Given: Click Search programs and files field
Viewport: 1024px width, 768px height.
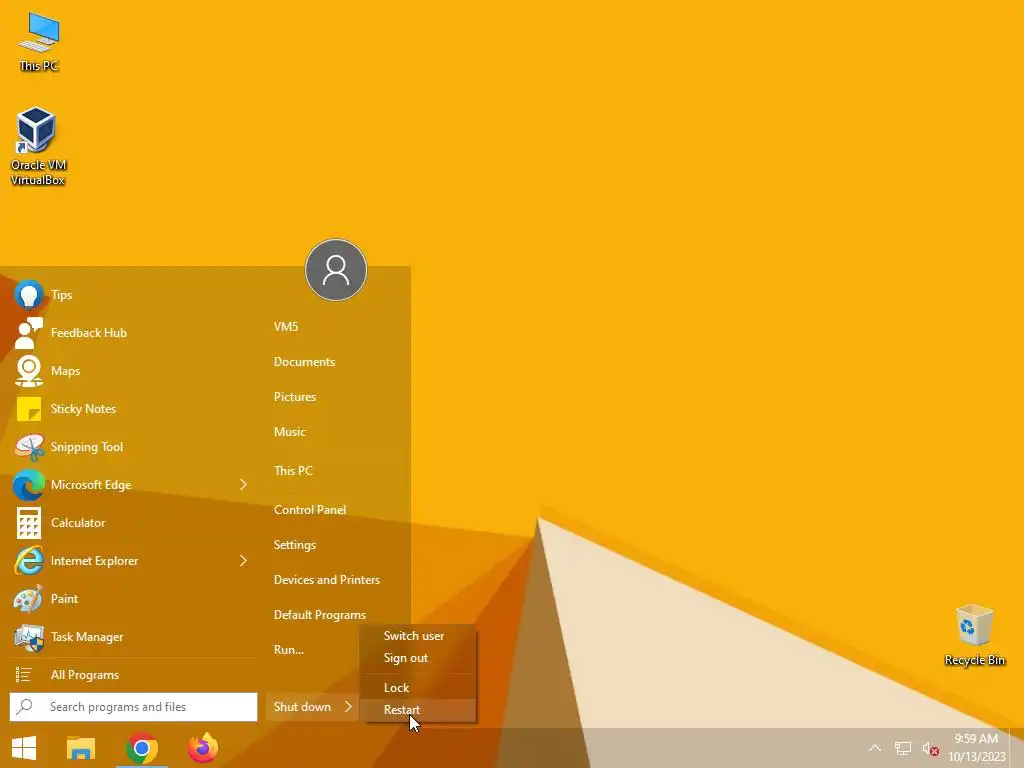Looking at the screenshot, I should [x=133, y=707].
